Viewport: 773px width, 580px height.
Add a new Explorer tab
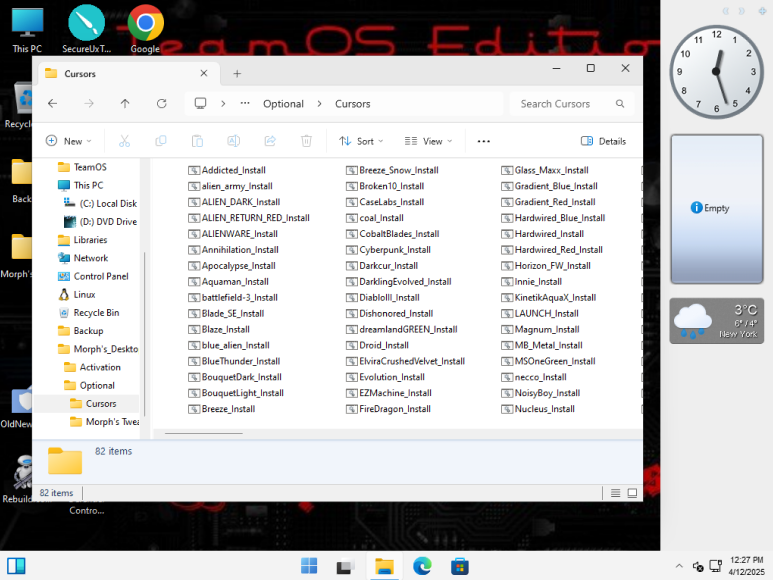(237, 73)
